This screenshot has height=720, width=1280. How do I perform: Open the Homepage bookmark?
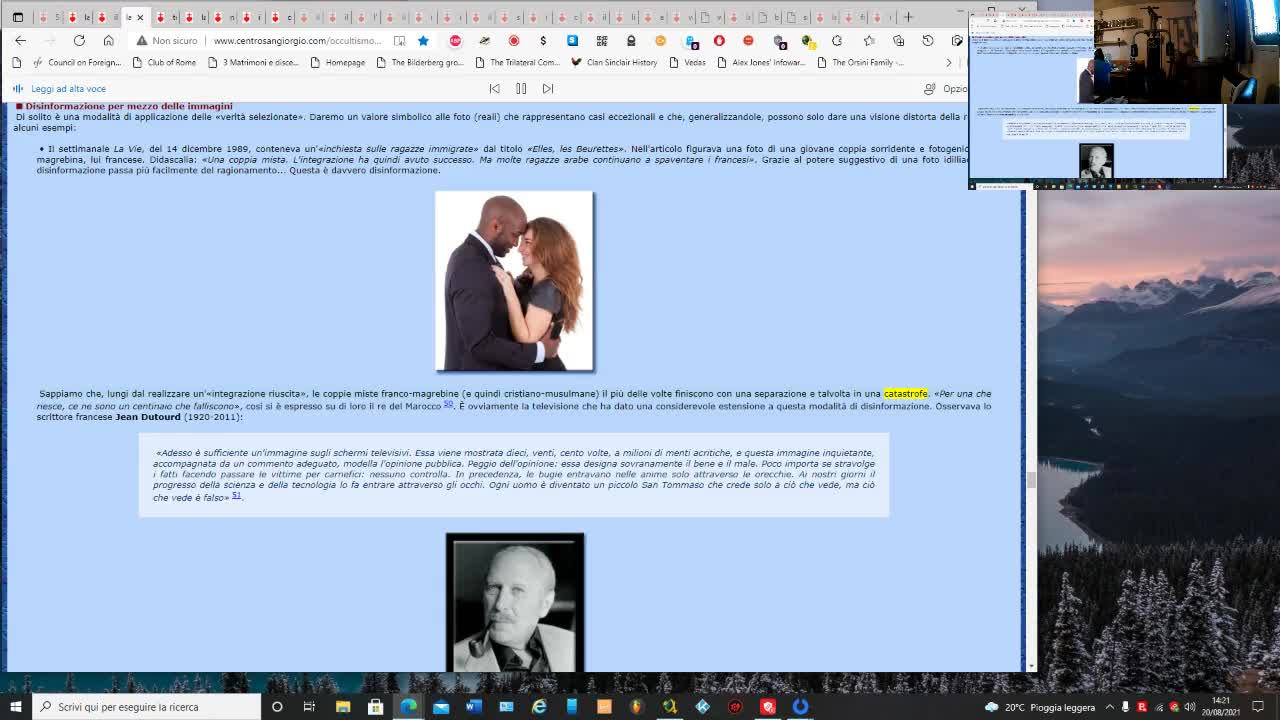(x=338, y=62)
